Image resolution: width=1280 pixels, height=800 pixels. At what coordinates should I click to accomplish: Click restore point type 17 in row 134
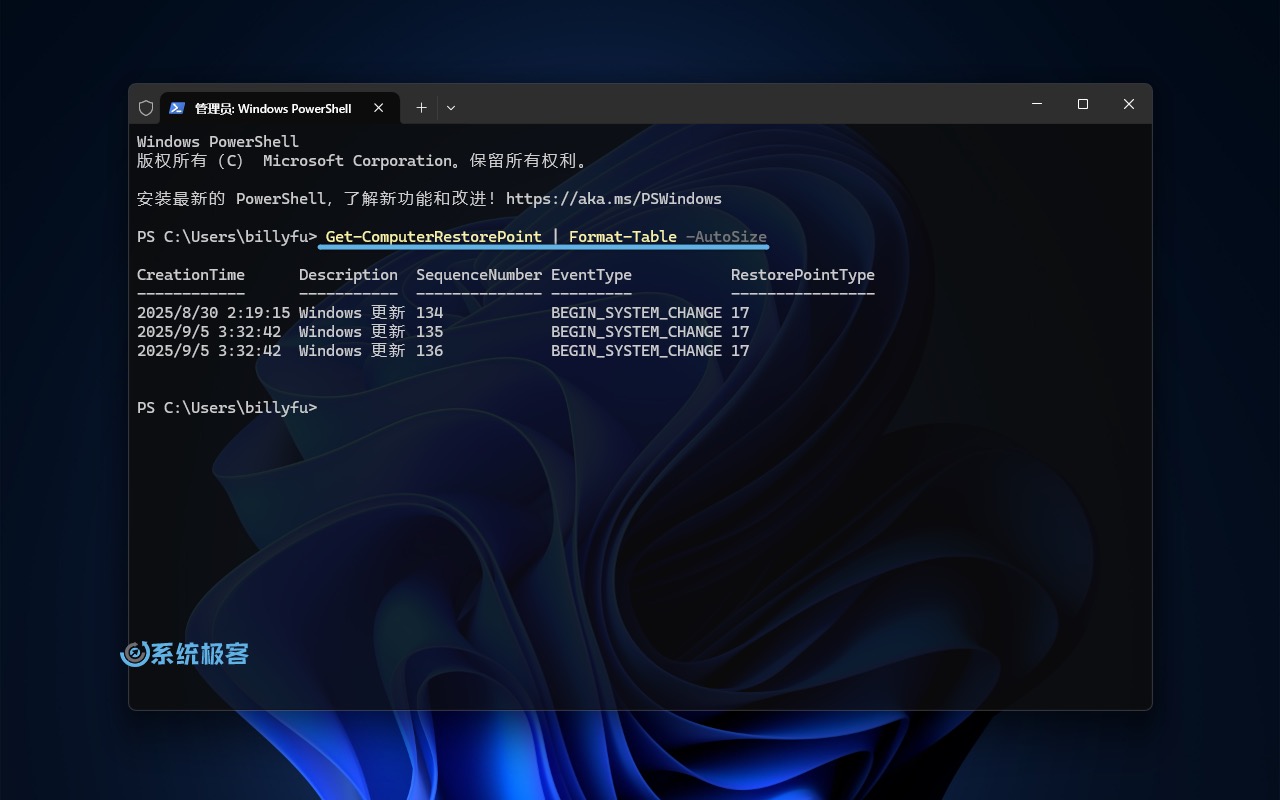(740, 313)
